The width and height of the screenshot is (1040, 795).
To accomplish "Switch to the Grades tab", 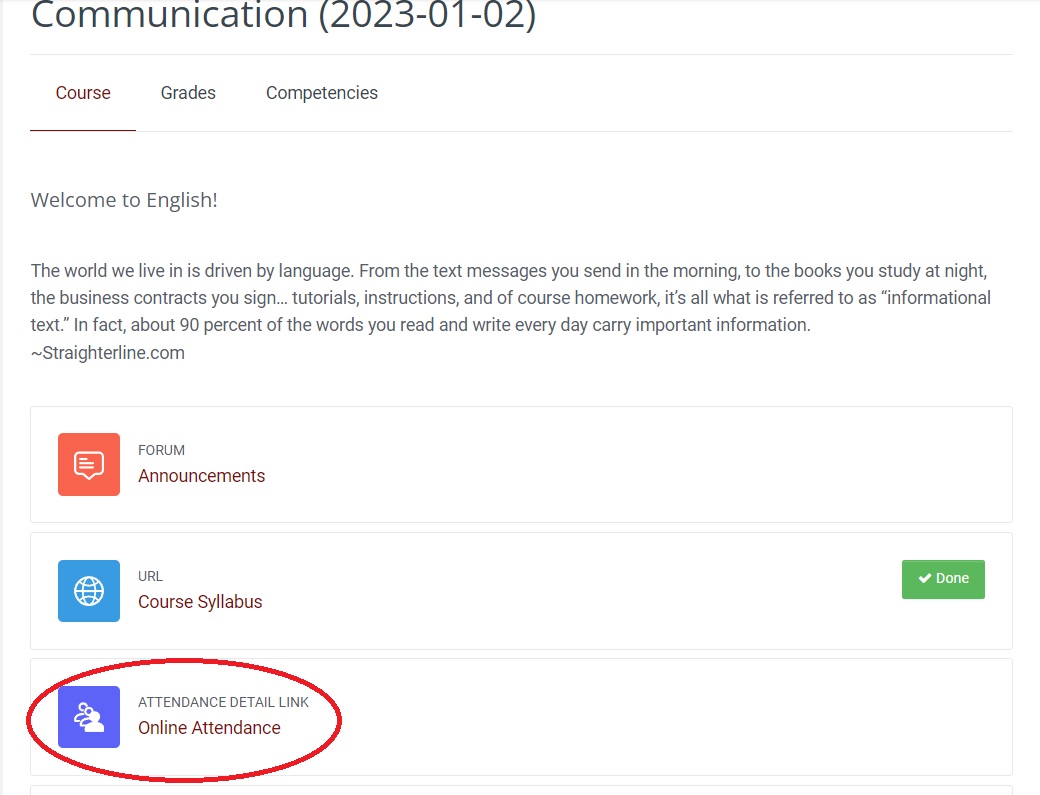I will [188, 93].
